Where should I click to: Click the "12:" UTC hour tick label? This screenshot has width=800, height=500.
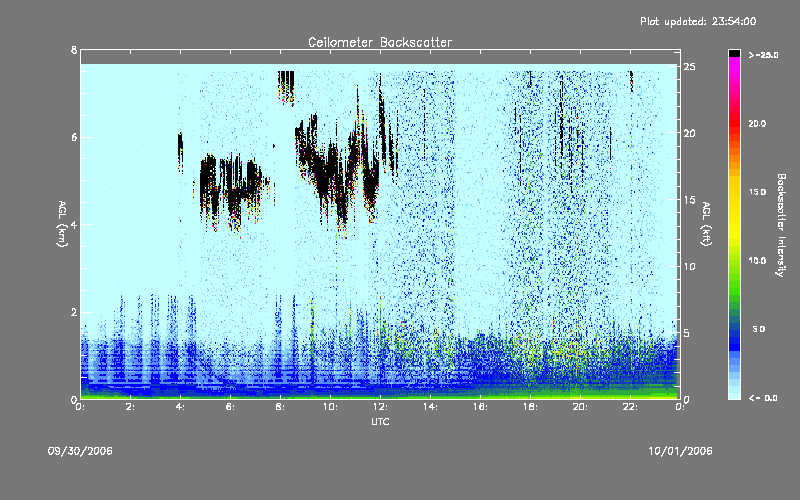pyautogui.click(x=380, y=407)
